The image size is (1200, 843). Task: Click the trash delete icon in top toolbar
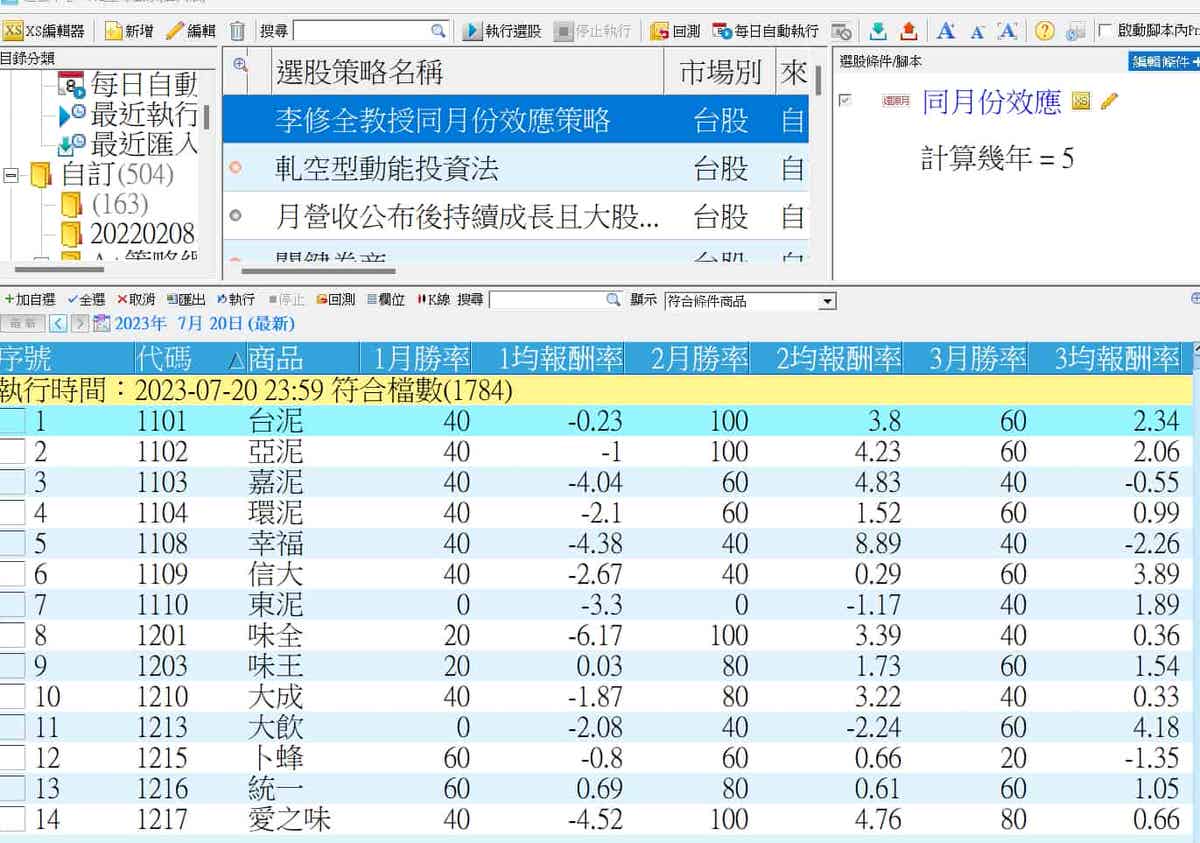237,31
